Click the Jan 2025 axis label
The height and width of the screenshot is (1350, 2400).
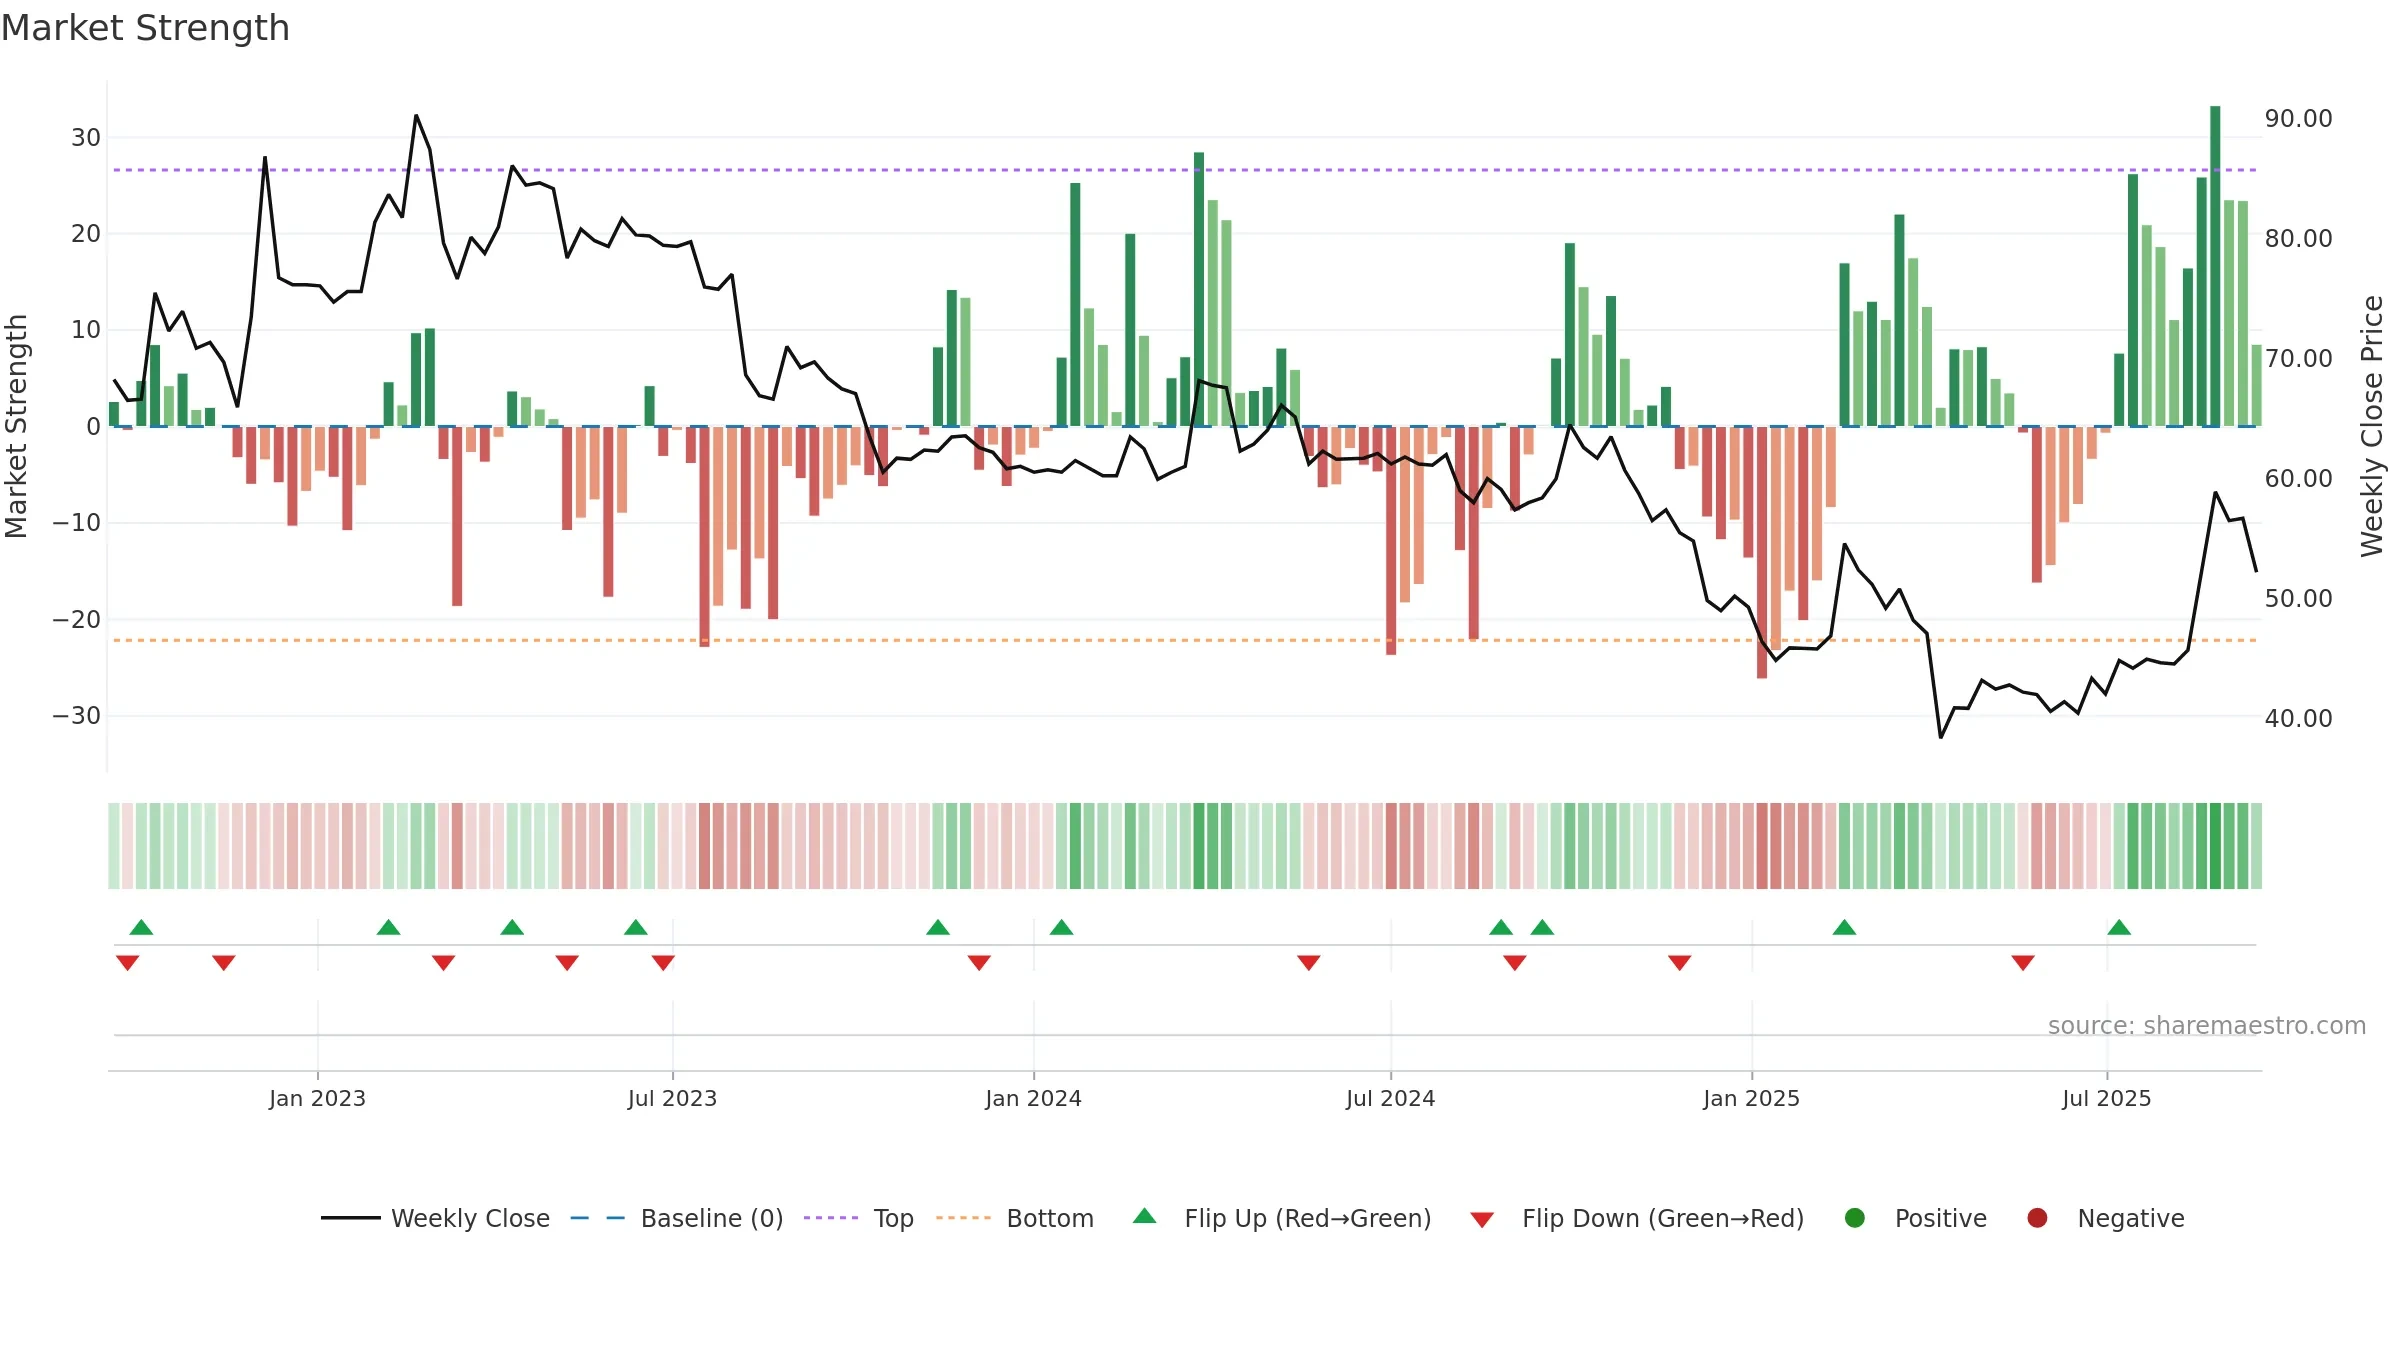tap(1751, 1098)
